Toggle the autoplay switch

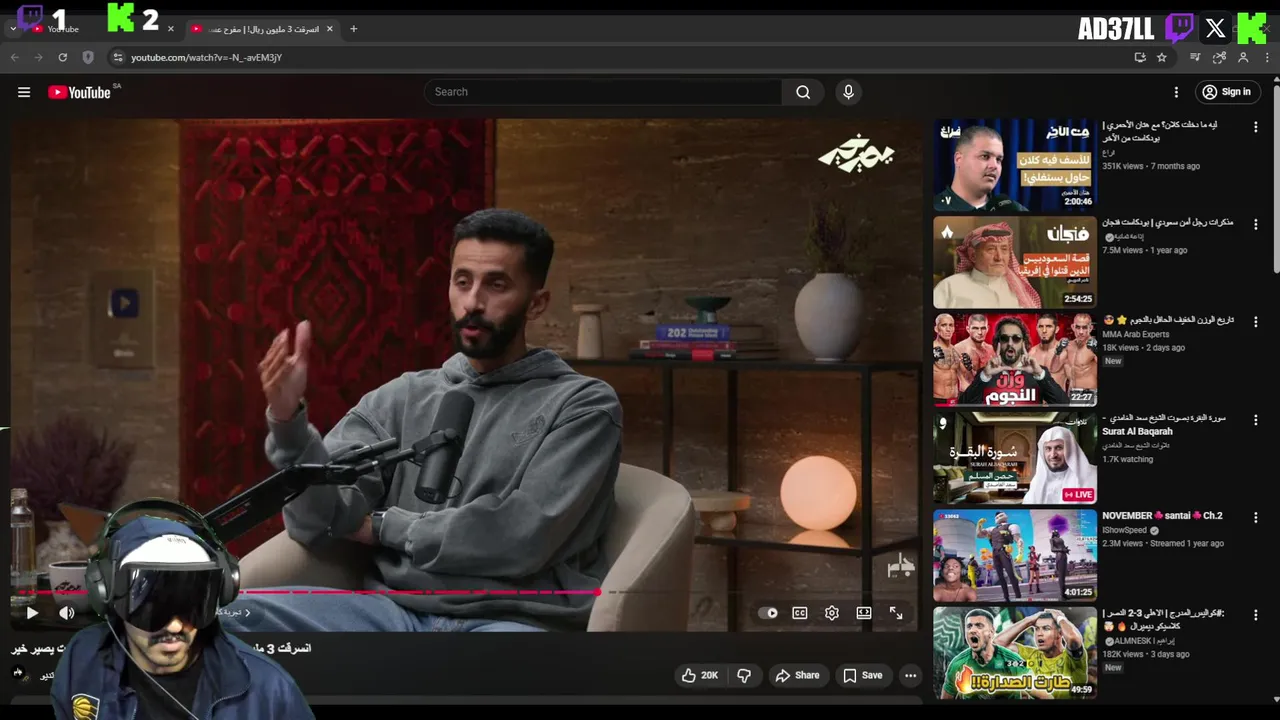[768, 613]
